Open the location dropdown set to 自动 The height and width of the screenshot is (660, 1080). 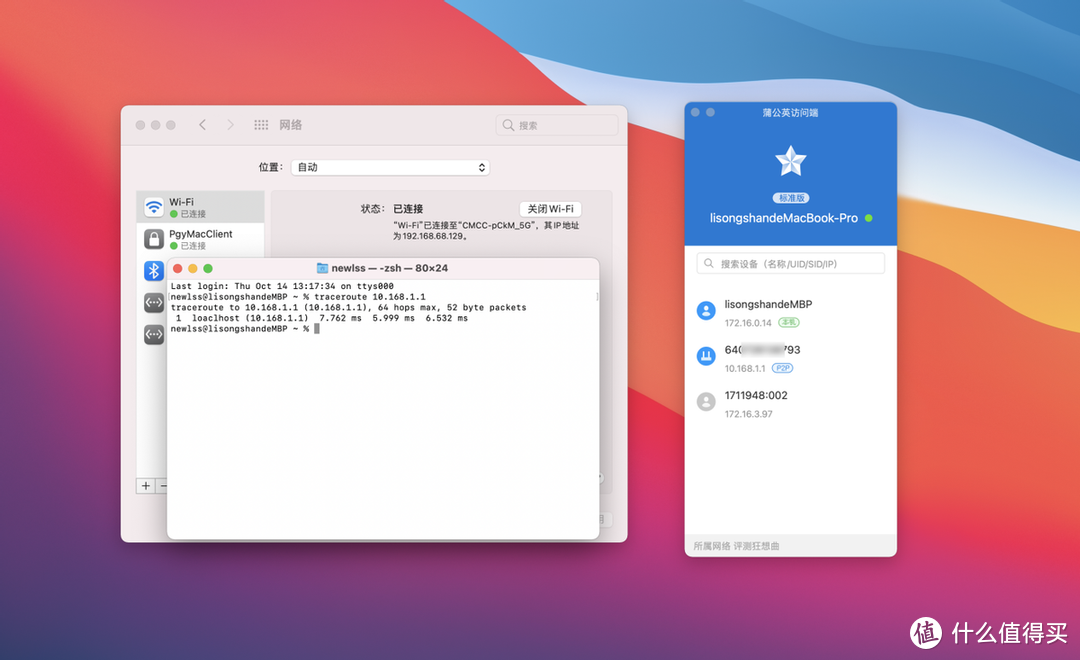391,167
